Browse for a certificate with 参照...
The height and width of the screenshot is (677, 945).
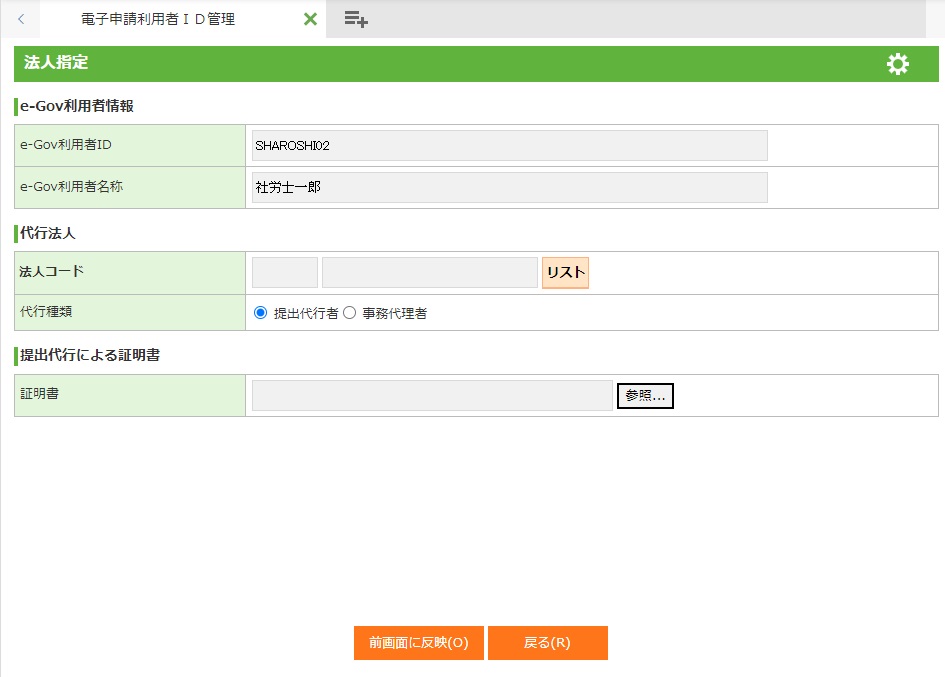pos(645,396)
